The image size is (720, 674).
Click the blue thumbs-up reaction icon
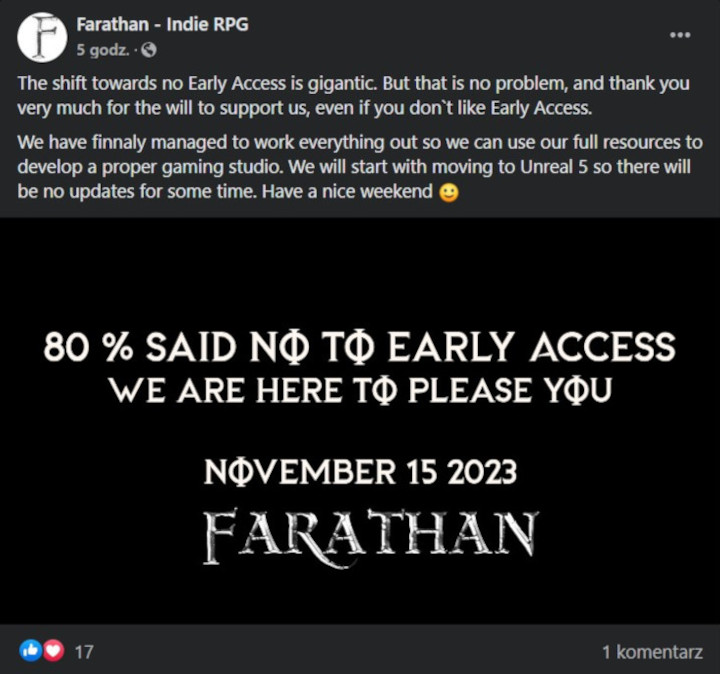[x=31, y=651]
